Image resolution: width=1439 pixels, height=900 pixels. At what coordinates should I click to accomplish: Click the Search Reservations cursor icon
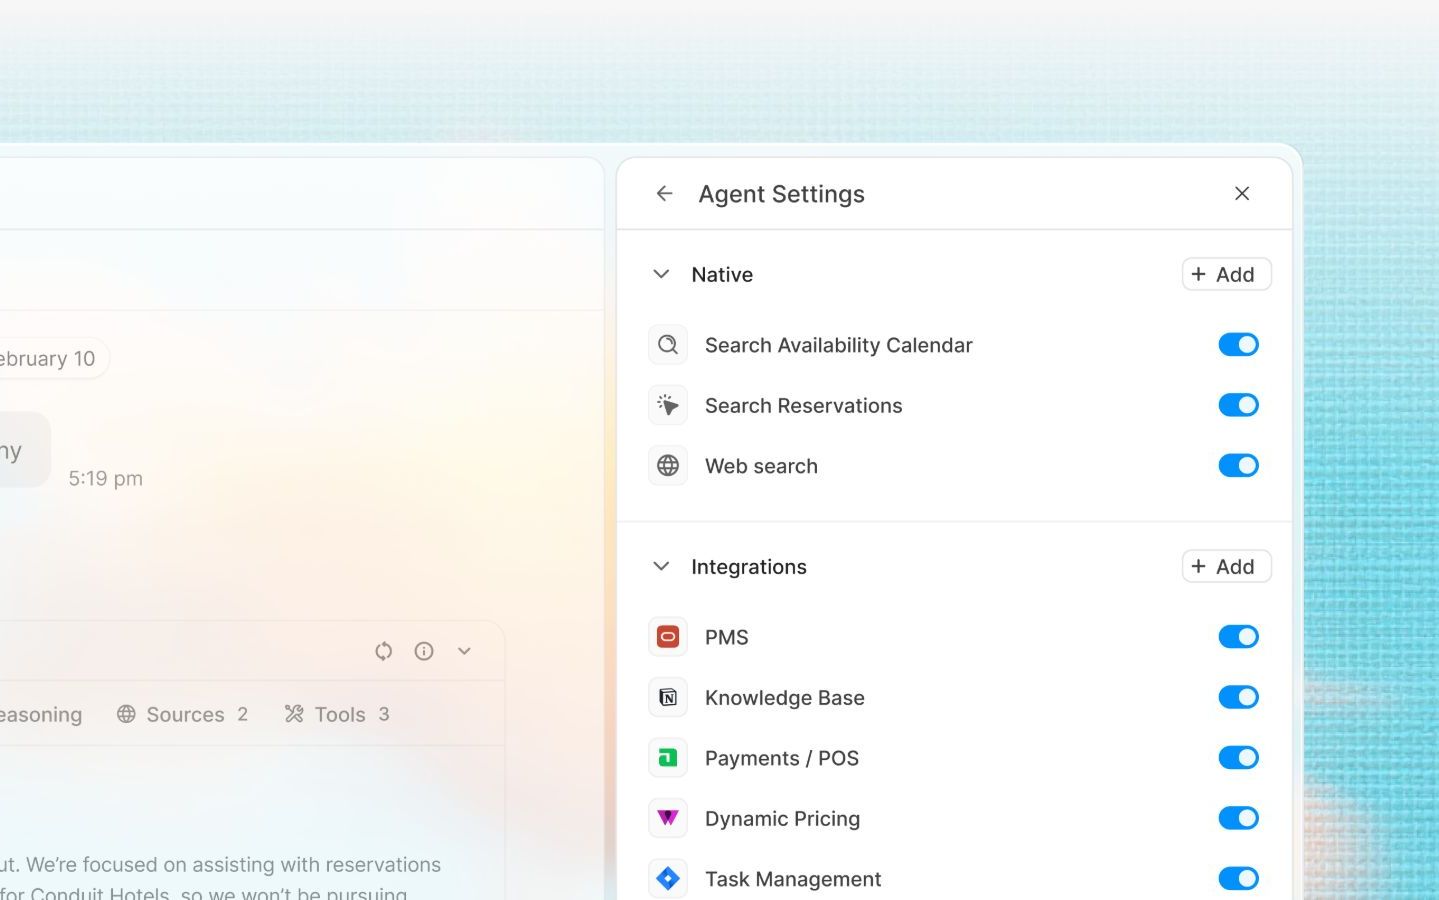pyautogui.click(x=668, y=405)
